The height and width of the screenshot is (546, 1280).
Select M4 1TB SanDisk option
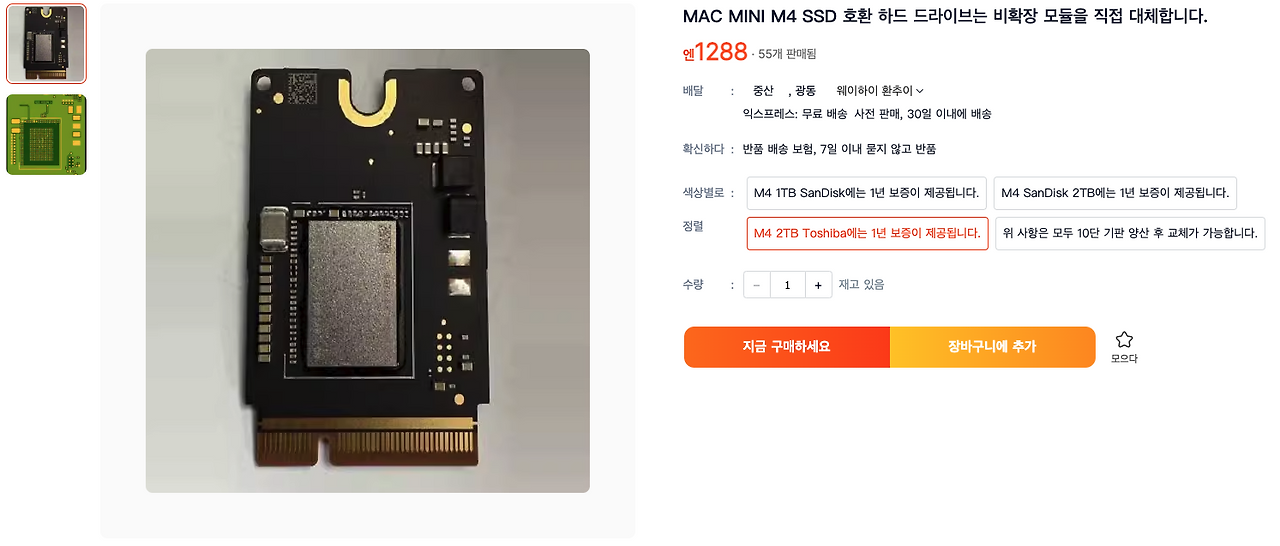pyautogui.click(x=867, y=193)
